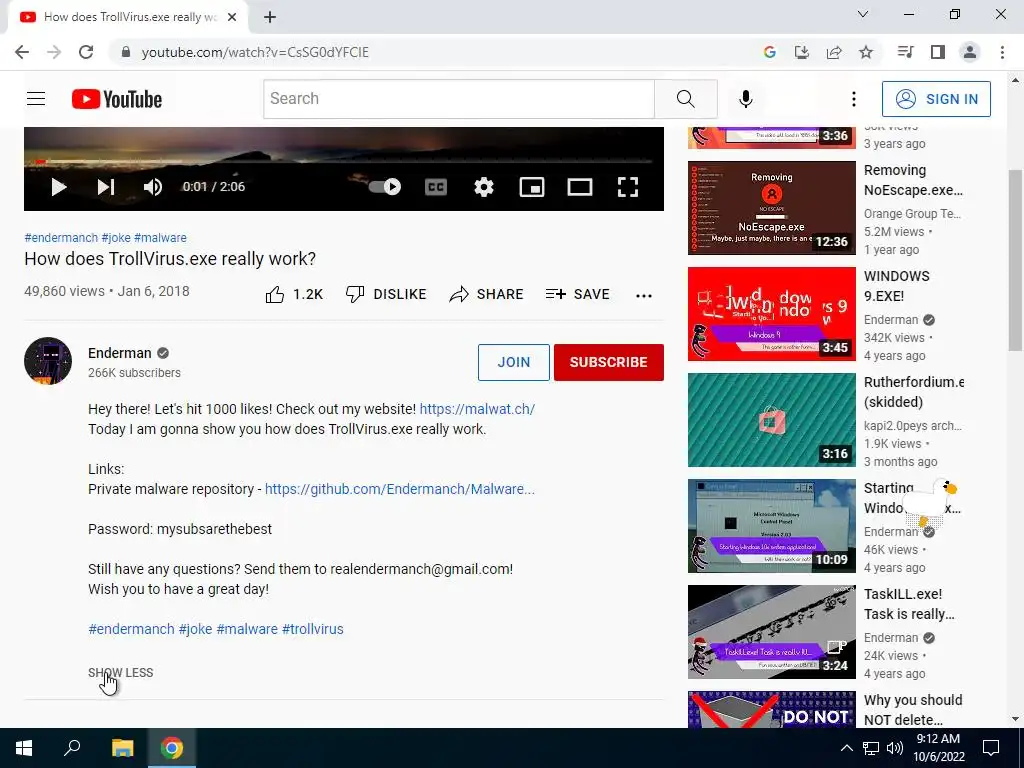The height and width of the screenshot is (768, 1024).
Task: Bookmark this page with the star icon
Action: pyautogui.click(x=866, y=52)
